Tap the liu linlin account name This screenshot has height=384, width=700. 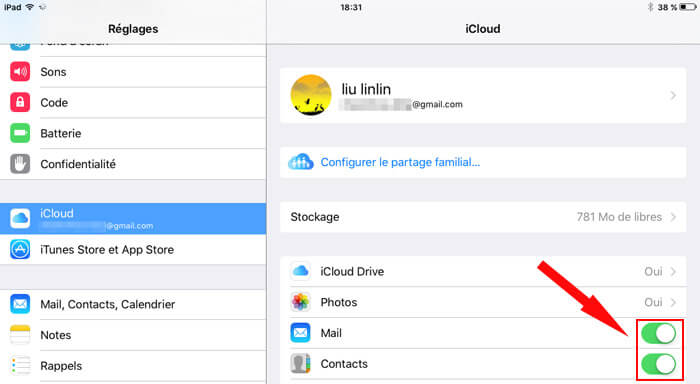click(x=366, y=89)
